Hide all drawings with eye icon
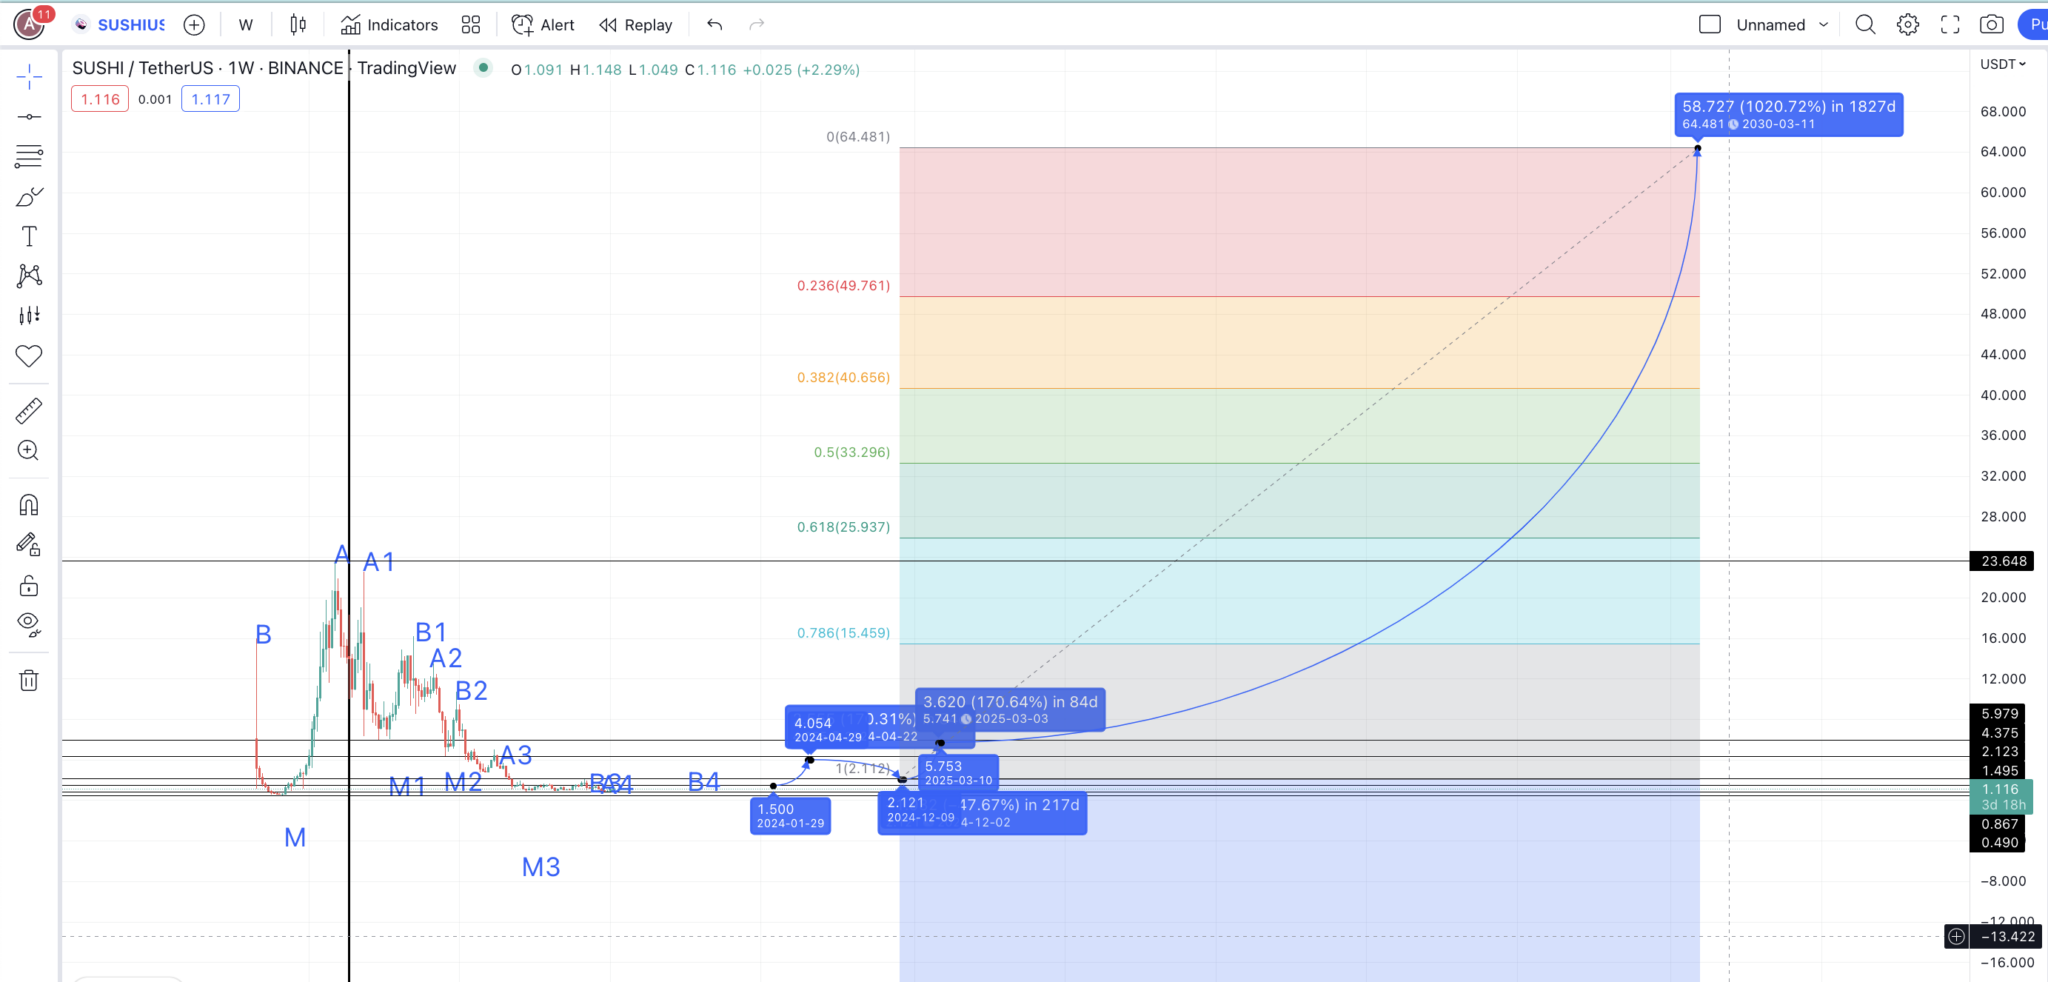 [29, 625]
